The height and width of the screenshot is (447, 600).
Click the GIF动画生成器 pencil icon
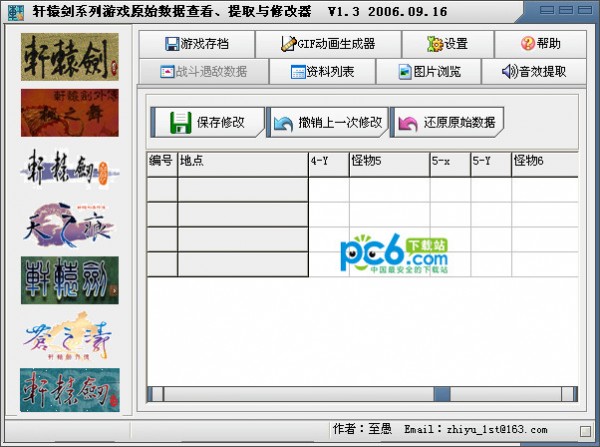(x=289, y=44)
